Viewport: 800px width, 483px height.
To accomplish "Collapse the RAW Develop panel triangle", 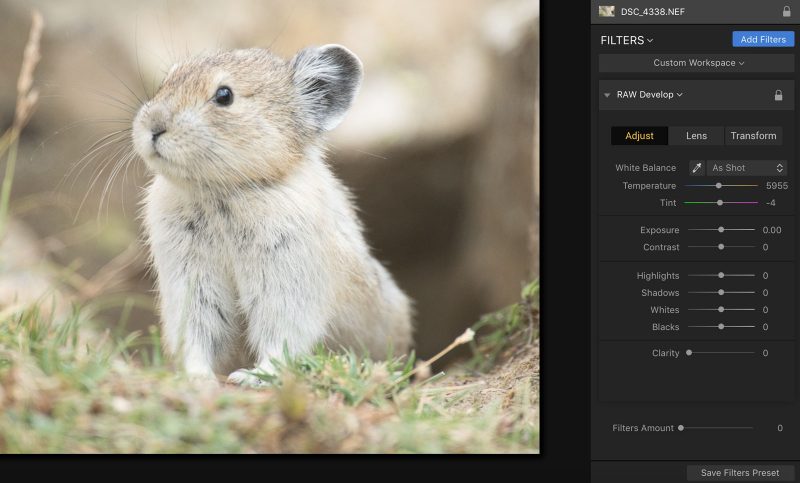I will point(607,95).
